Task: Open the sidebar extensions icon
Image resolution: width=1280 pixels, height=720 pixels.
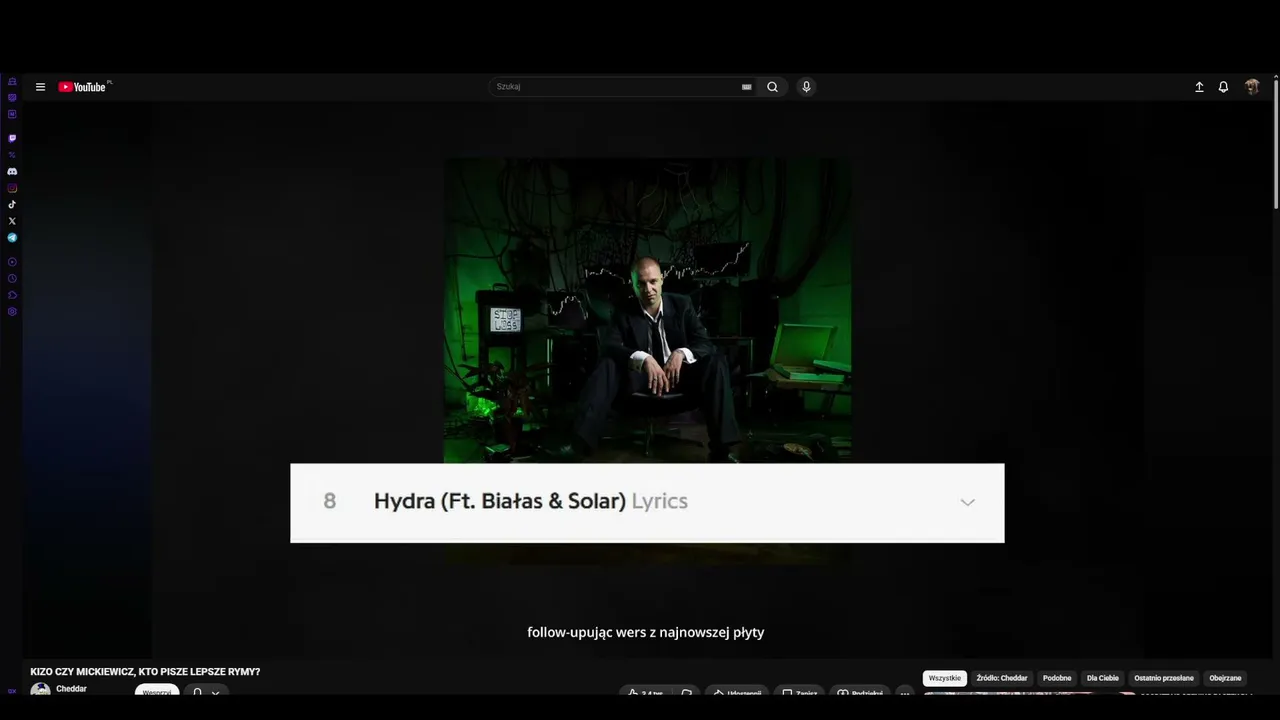Action: [x=12, y=295]
